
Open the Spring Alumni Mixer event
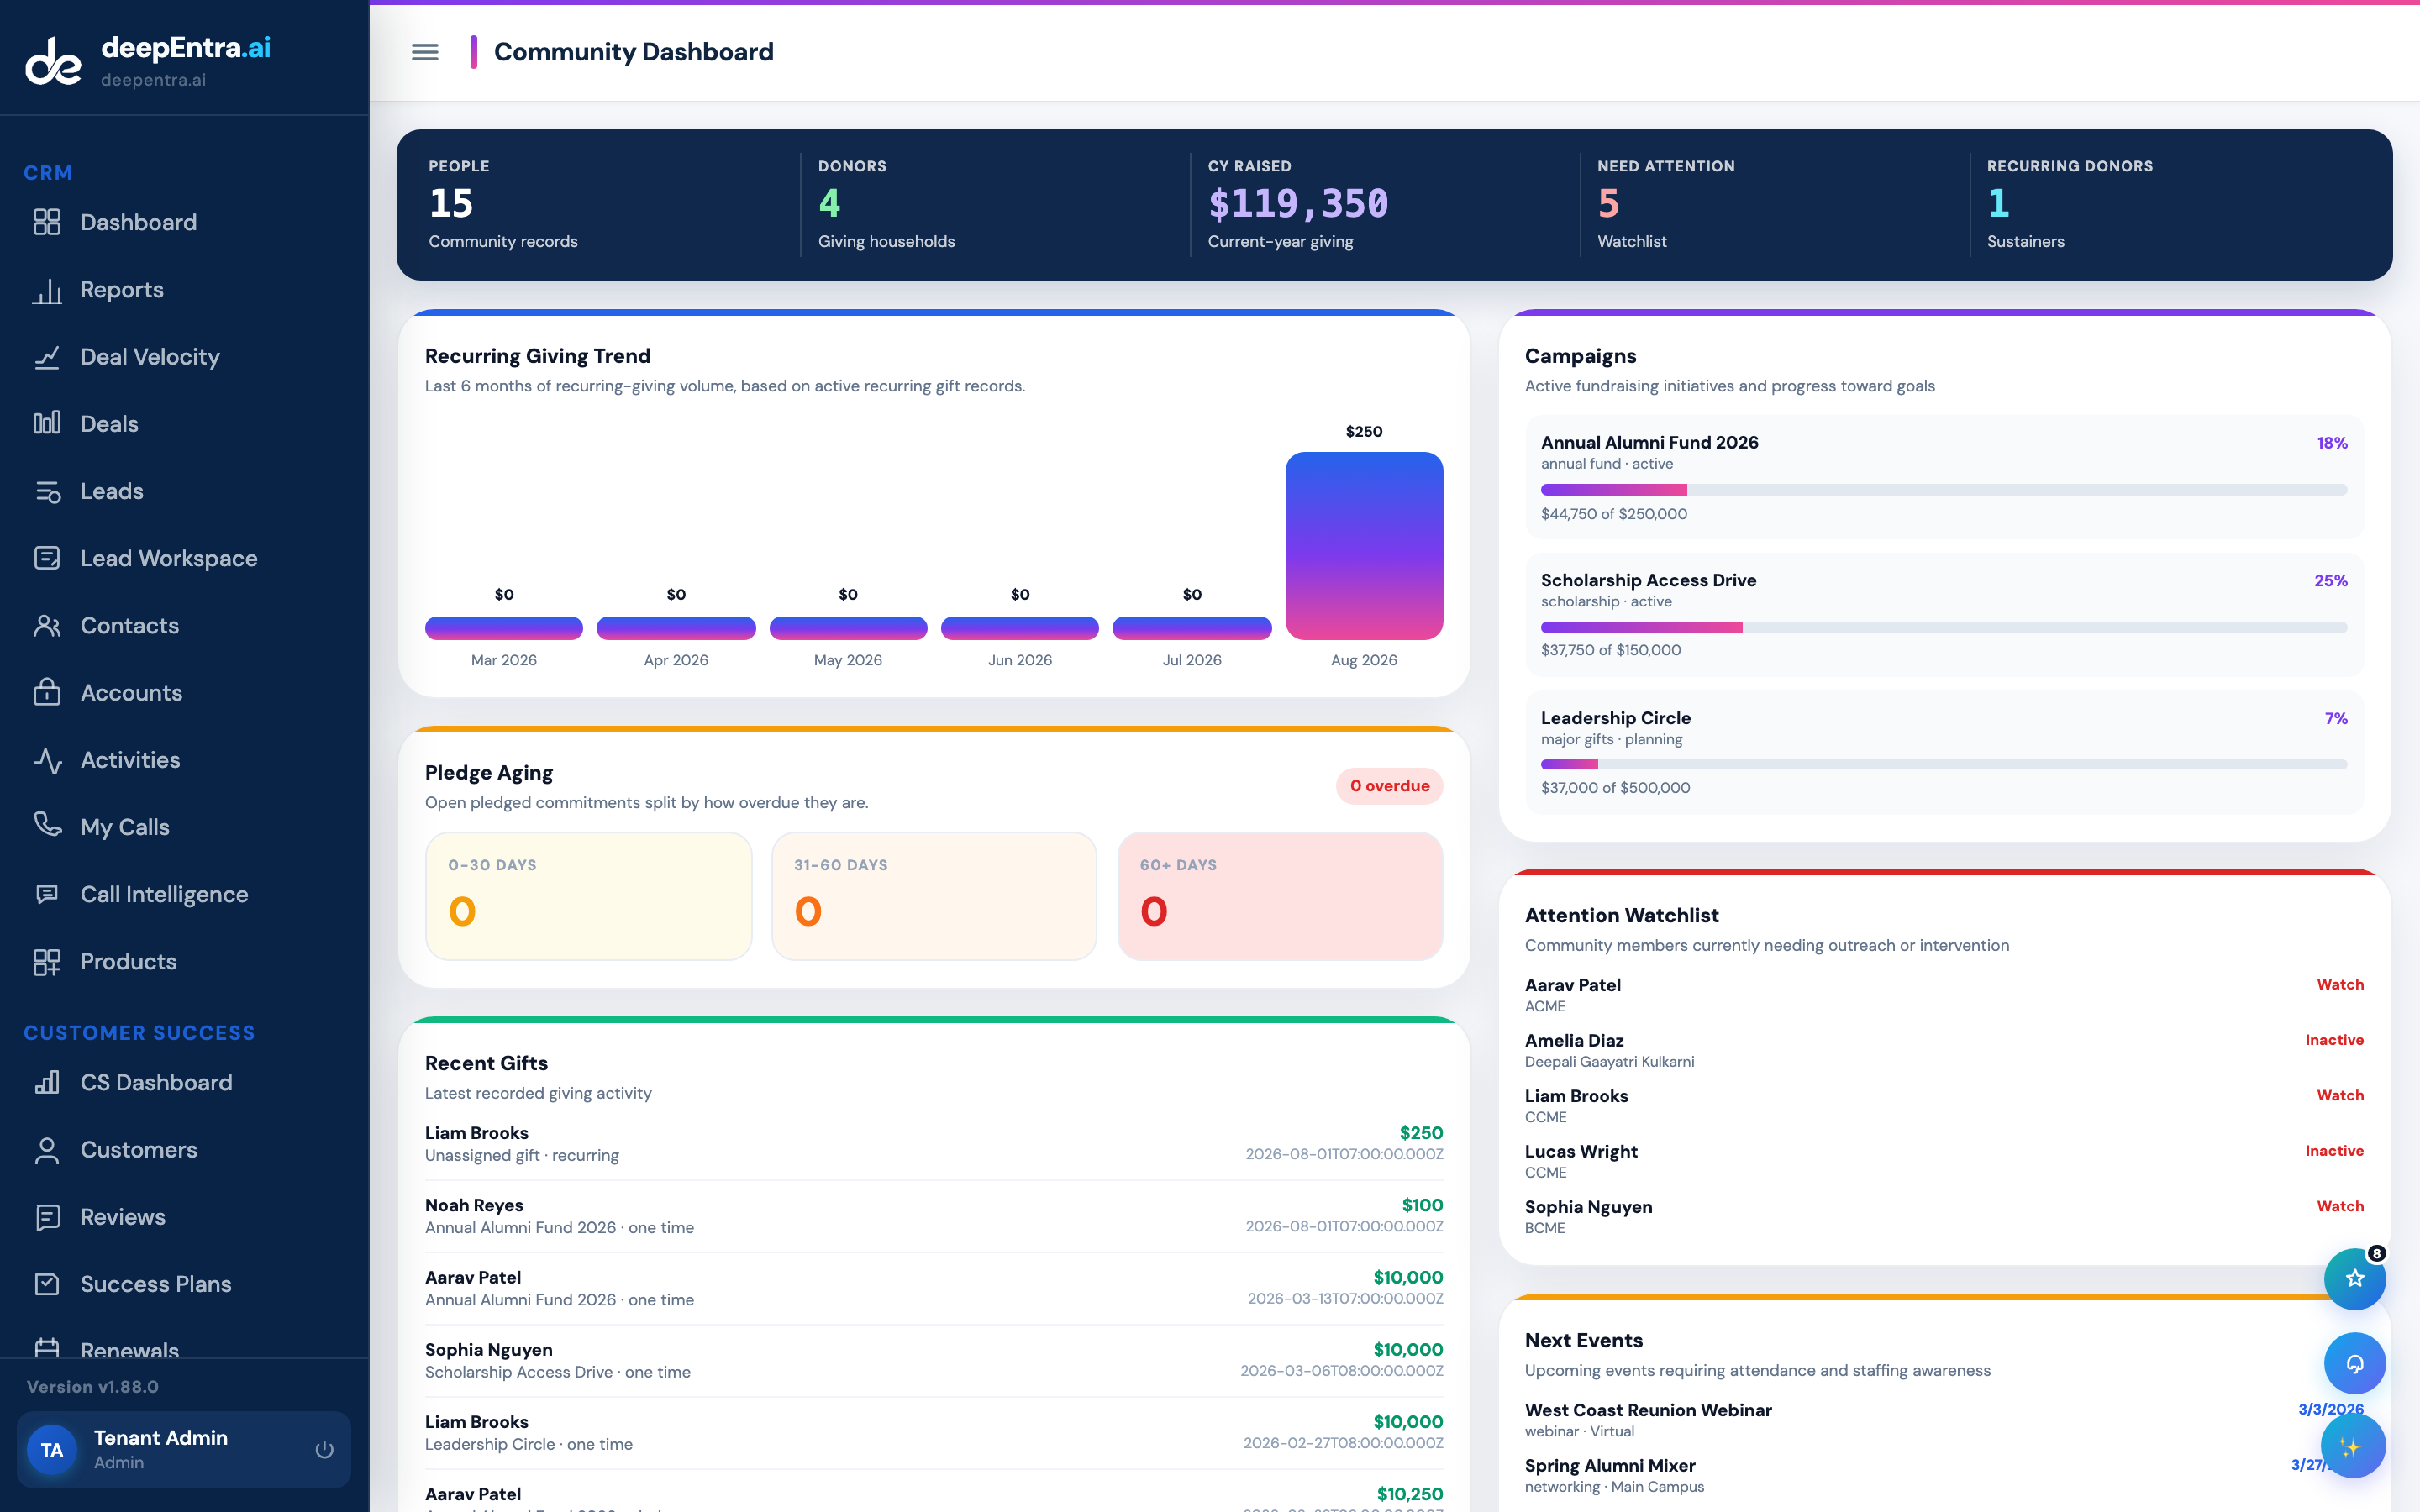(1944, 1475)
